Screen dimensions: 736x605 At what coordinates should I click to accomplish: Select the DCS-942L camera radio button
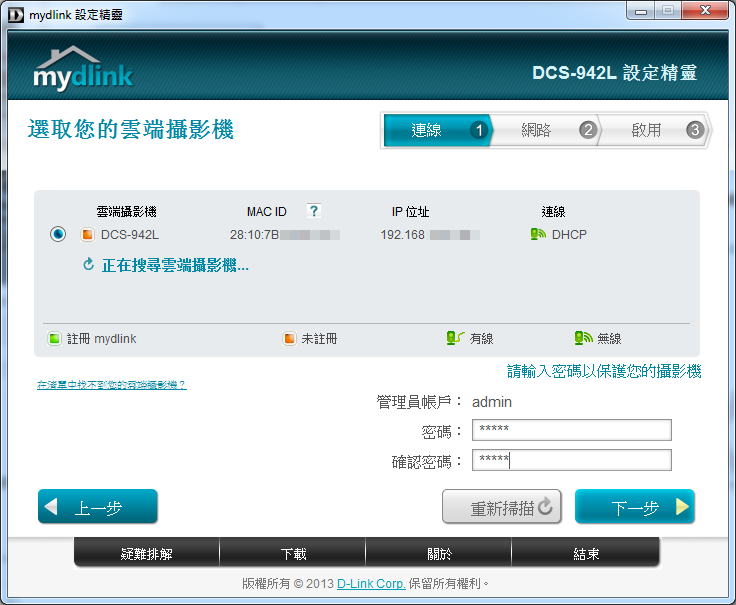58,235
